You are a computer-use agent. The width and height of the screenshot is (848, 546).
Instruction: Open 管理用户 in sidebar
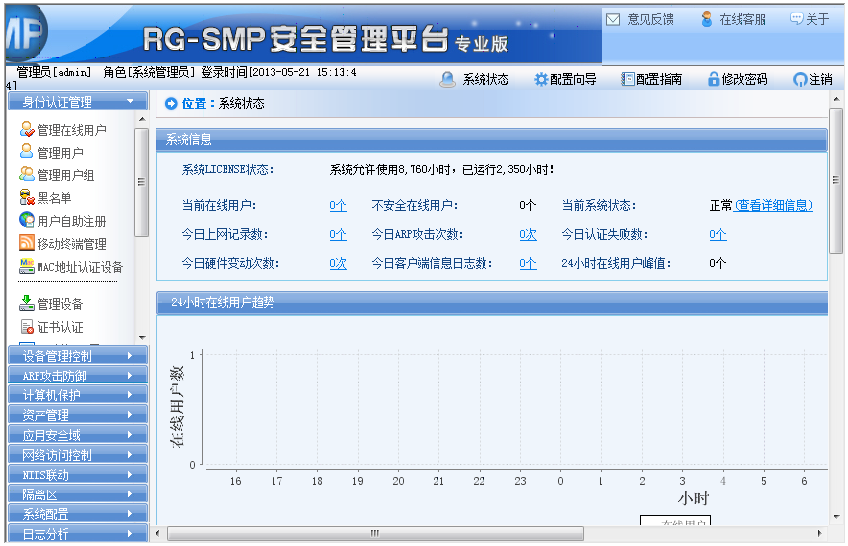tap(60, 152)
